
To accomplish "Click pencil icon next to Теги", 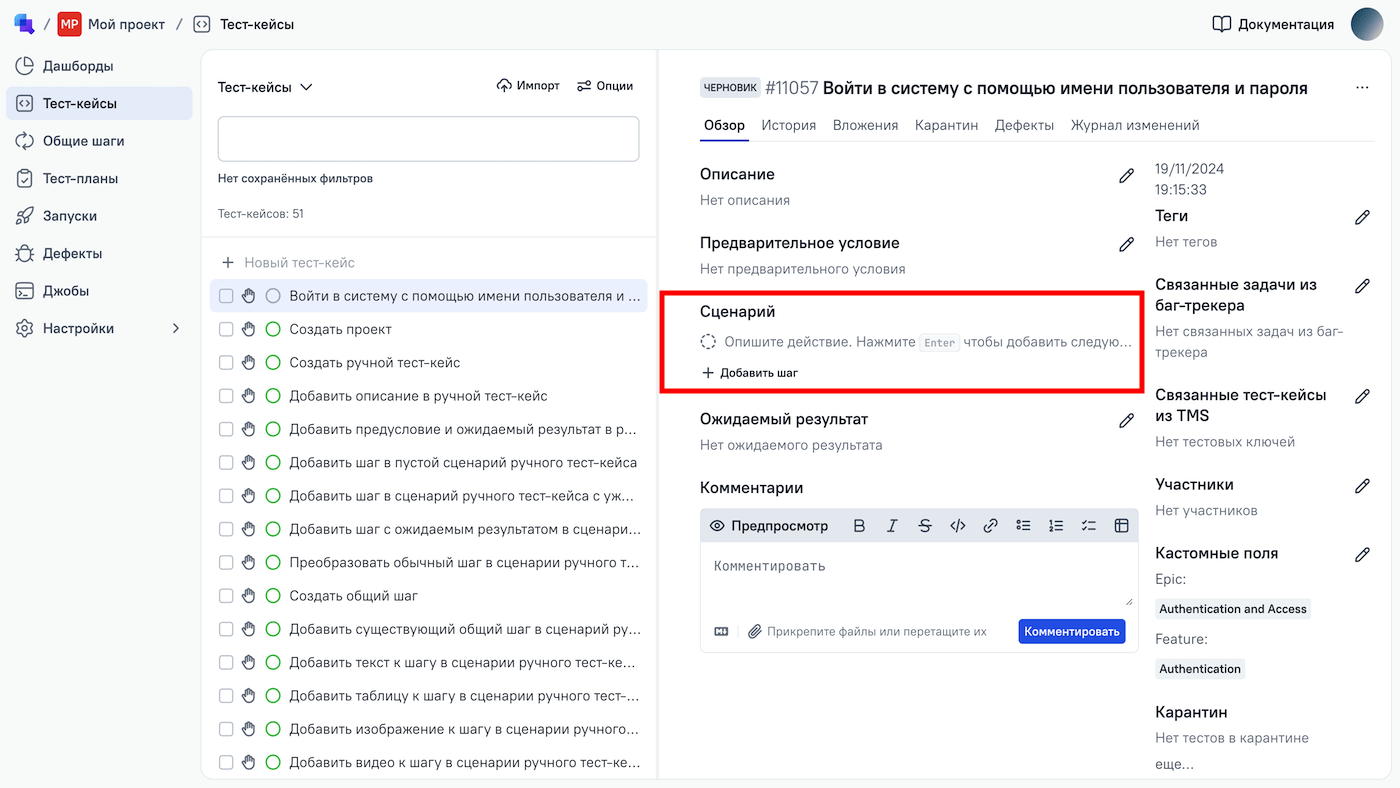I will (x=1361, y=217).
